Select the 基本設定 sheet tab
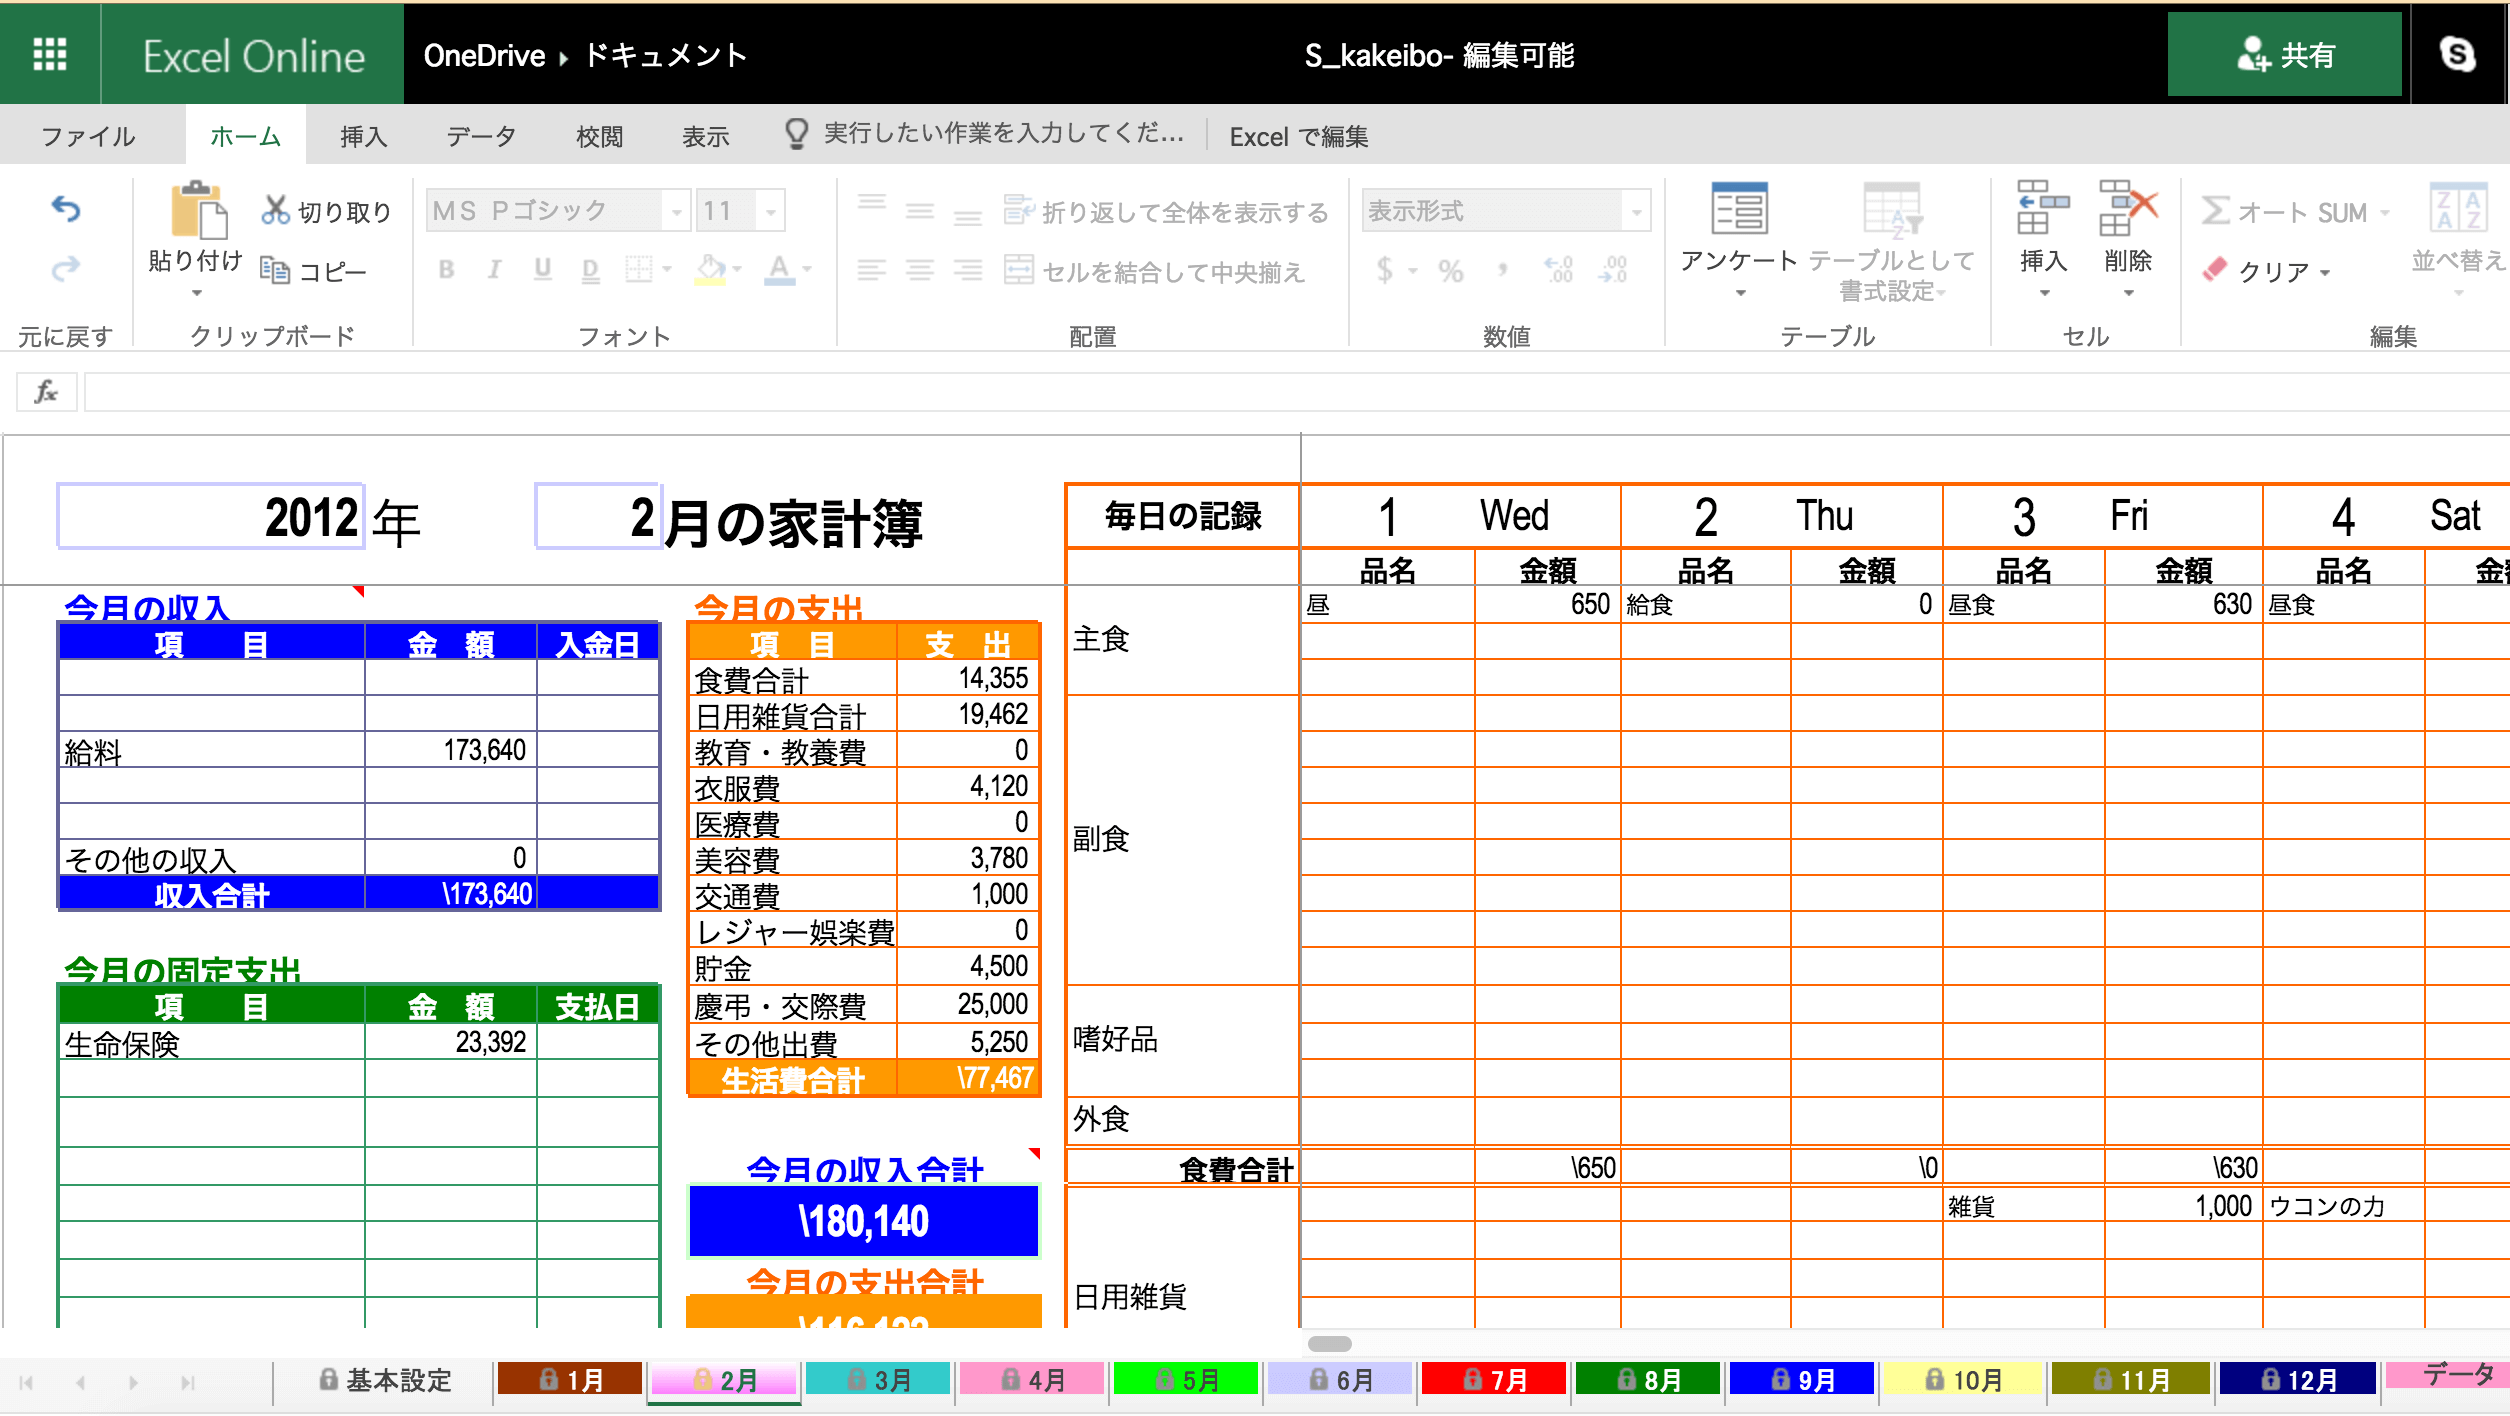The height and width of the screenshot is (1416, 2510). point(386,1380)
